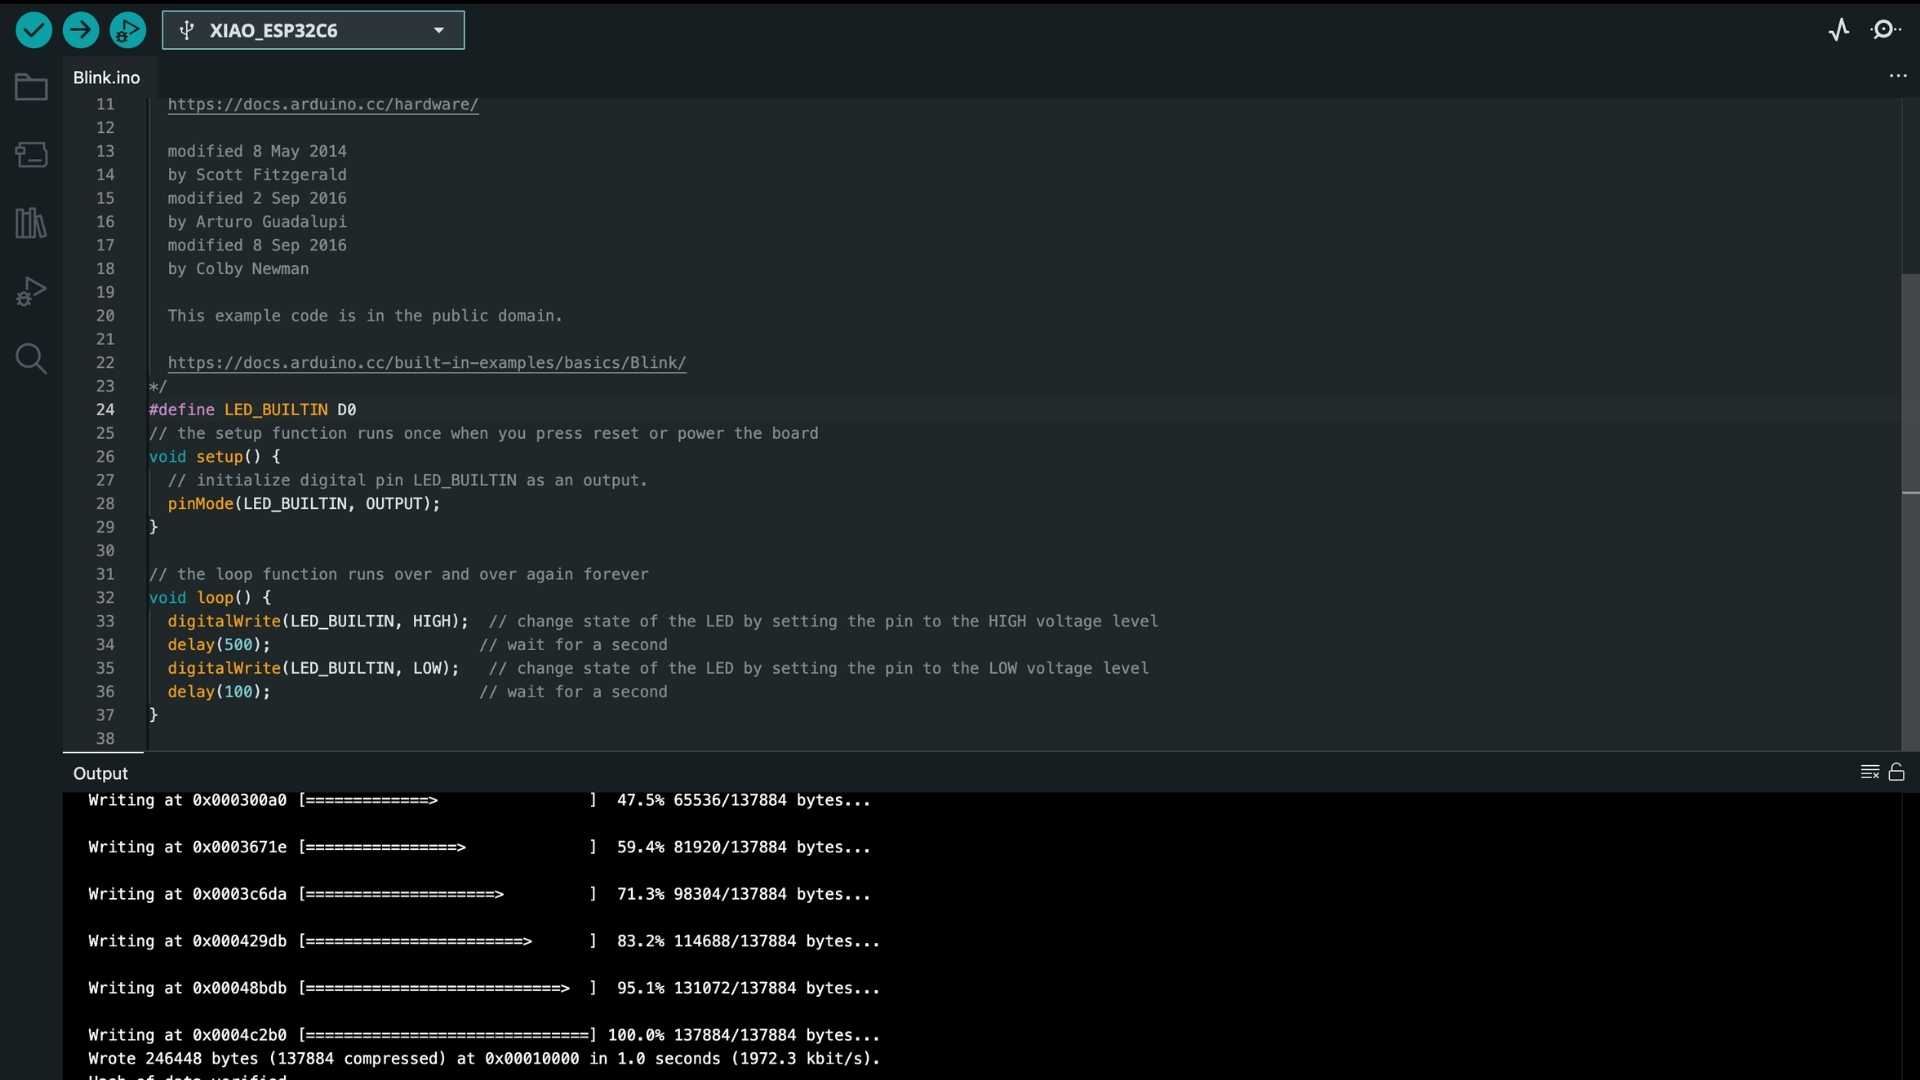The width and height of the screenshot is (1920, 1080).
Task: Open the editor tab three-dots menu
Action: coord(1897,77)
